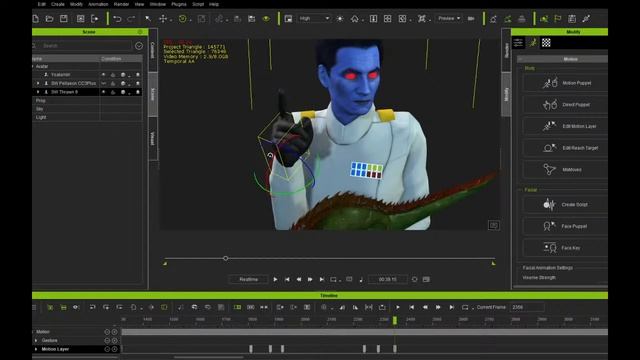Jump to the end frame below viewport
The height and width of the screenshot is (360, 640).
tap(322, 279)
